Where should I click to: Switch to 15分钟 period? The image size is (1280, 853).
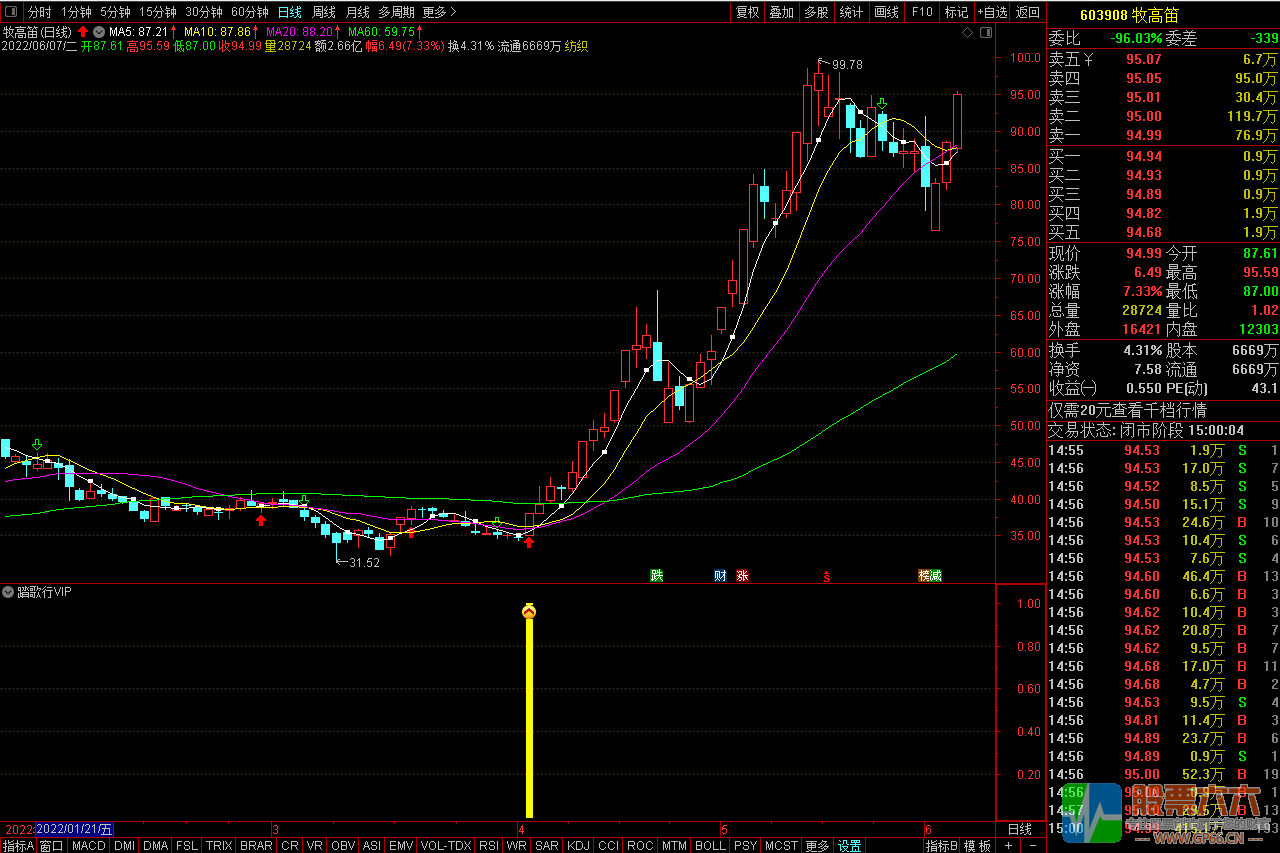[x=158, y=12]
